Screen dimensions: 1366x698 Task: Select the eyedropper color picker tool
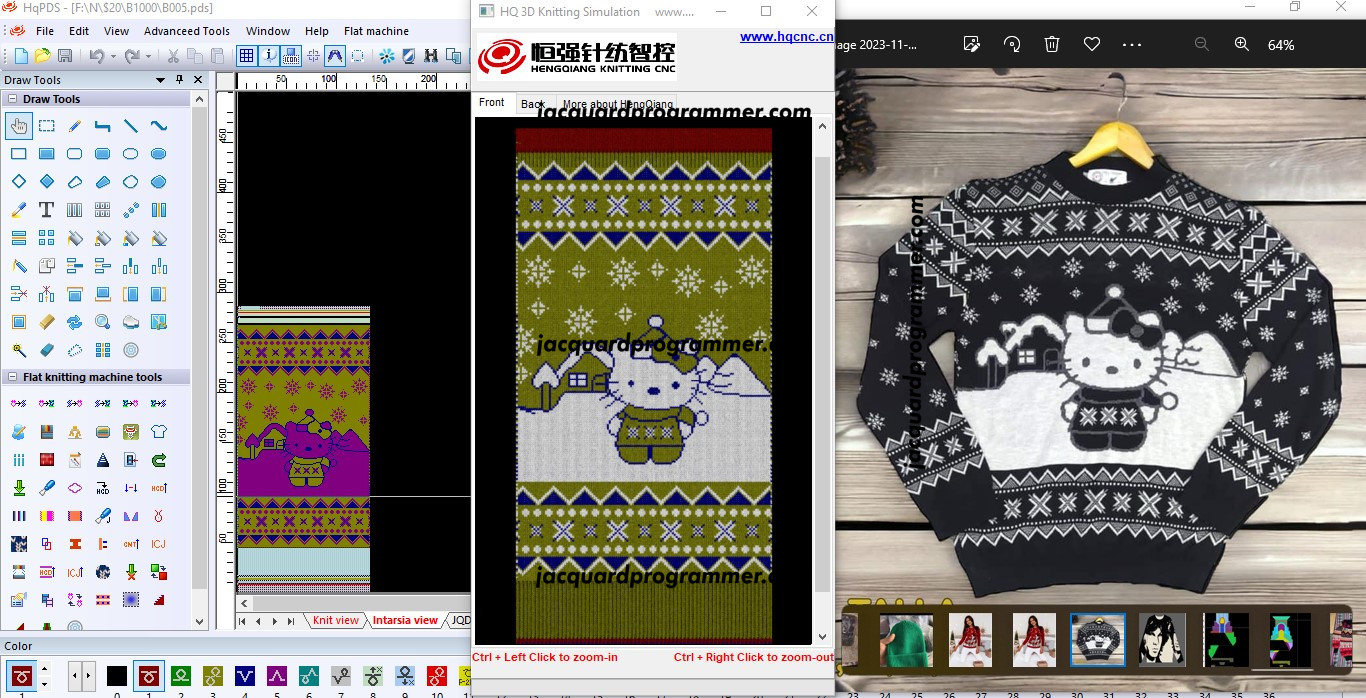18,210
